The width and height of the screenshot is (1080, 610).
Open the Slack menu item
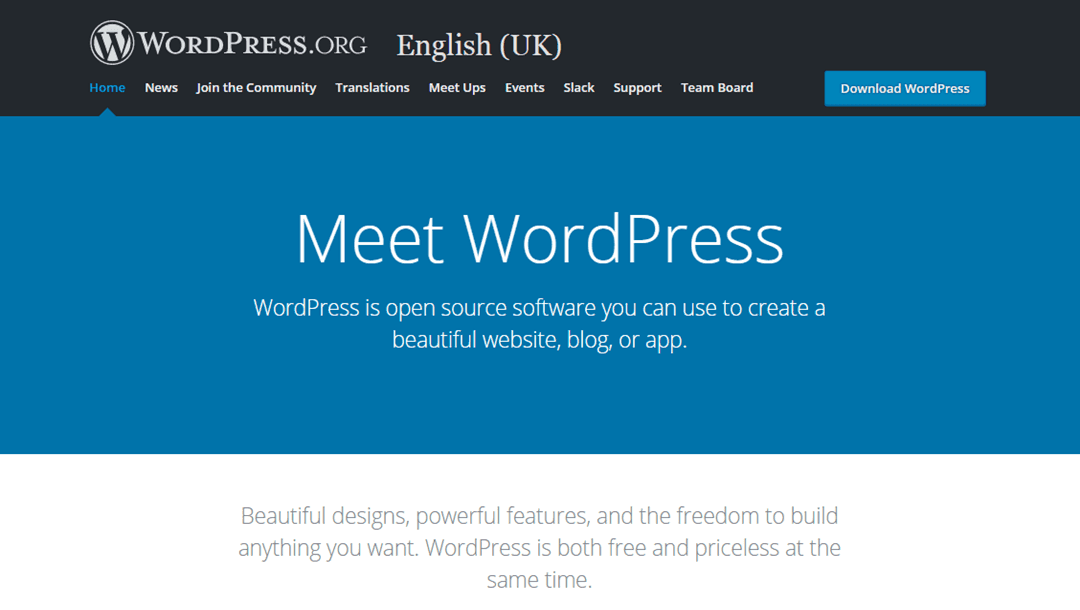[579, 88]
